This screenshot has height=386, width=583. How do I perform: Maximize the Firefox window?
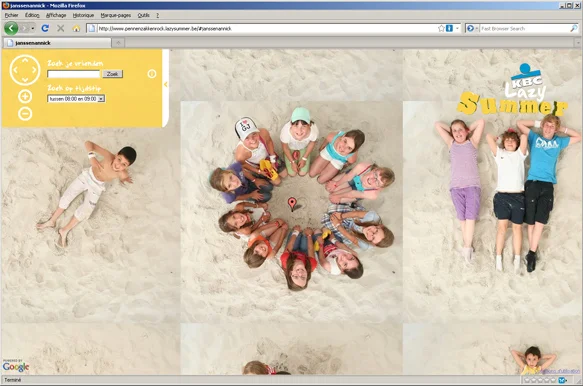(x=570, y=6)
